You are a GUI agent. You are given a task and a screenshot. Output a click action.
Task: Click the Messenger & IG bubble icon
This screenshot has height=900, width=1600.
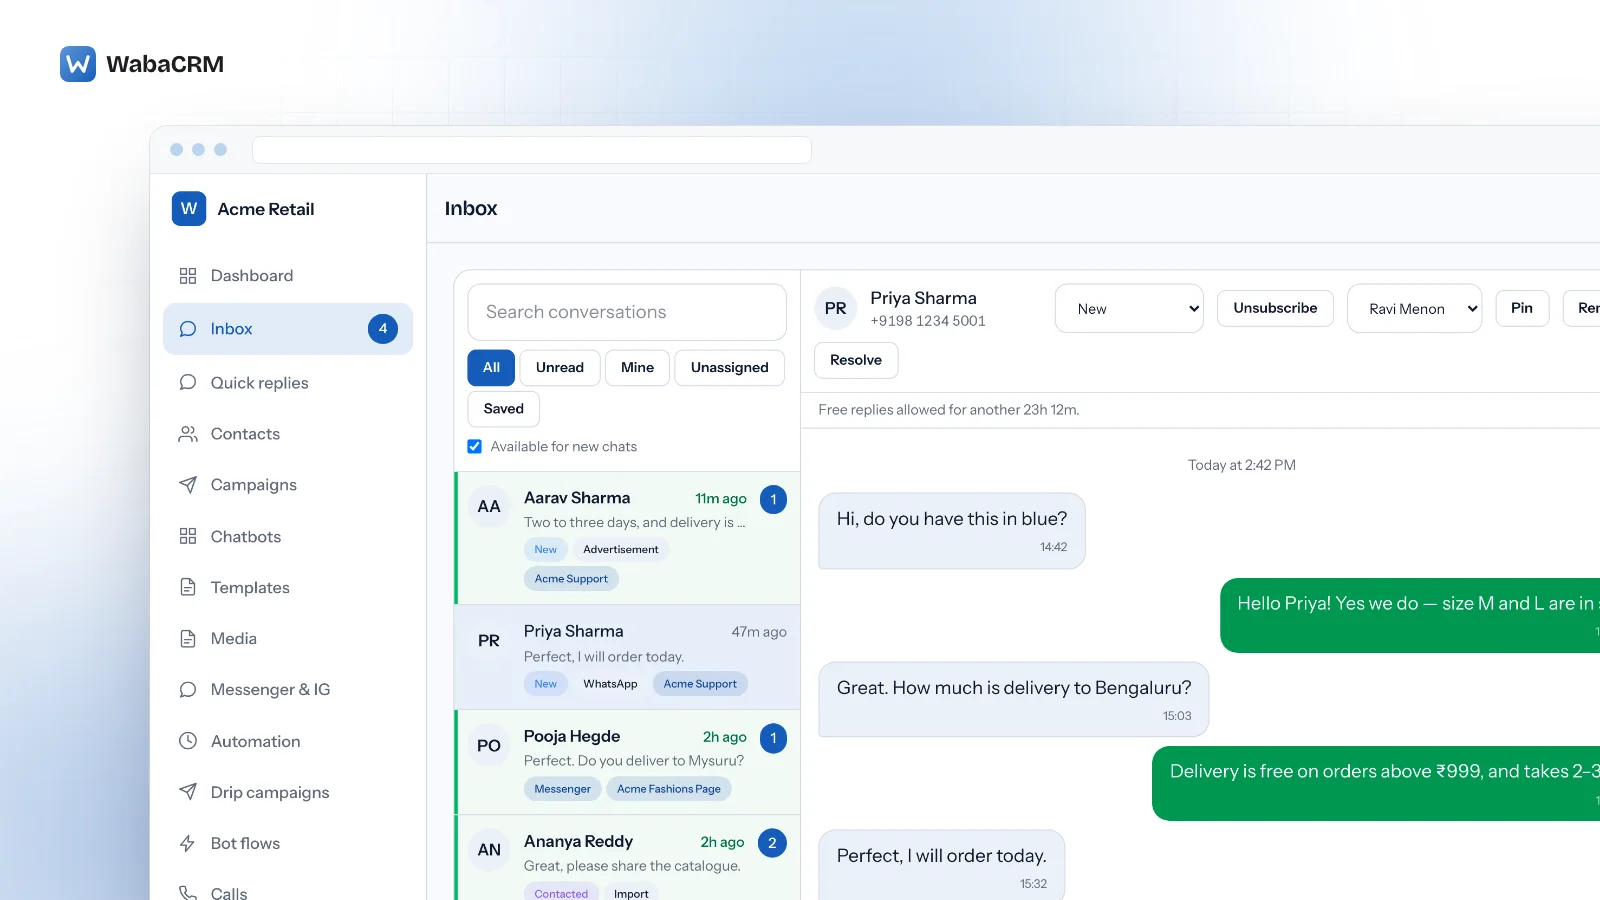[188, 690]
